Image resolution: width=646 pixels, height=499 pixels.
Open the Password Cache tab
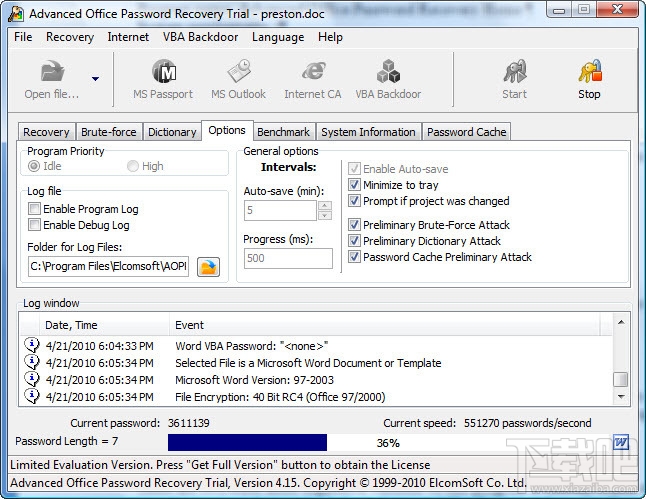tap(467, 132)
